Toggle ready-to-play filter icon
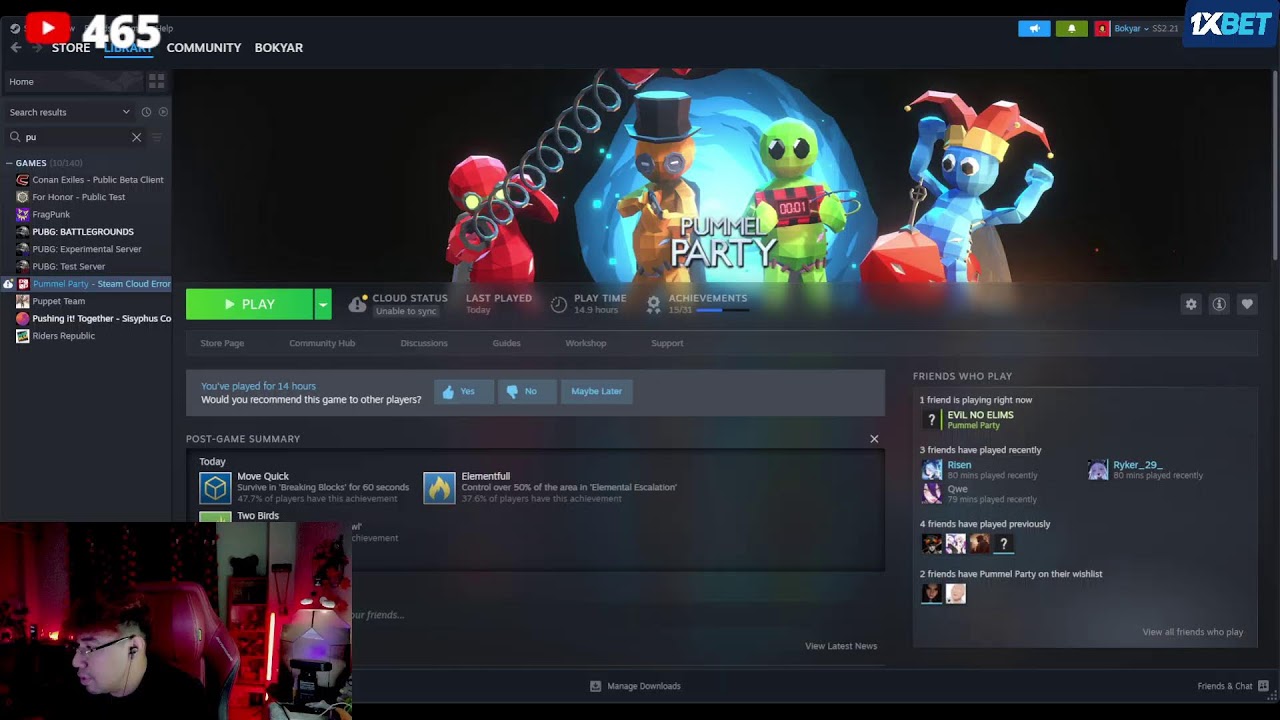 pyautogui.click(x=163, y=112)
